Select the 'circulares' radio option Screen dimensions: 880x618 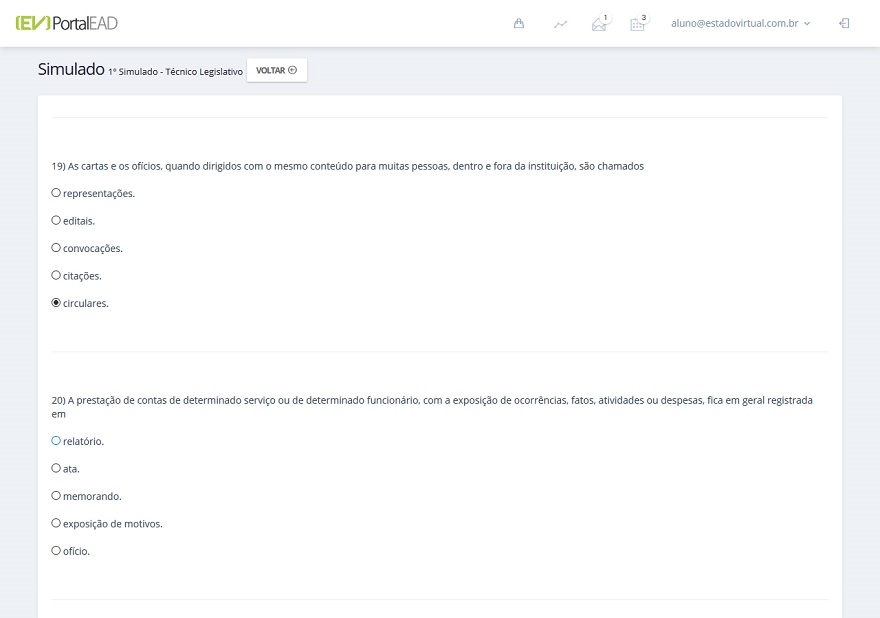(56, 303)
